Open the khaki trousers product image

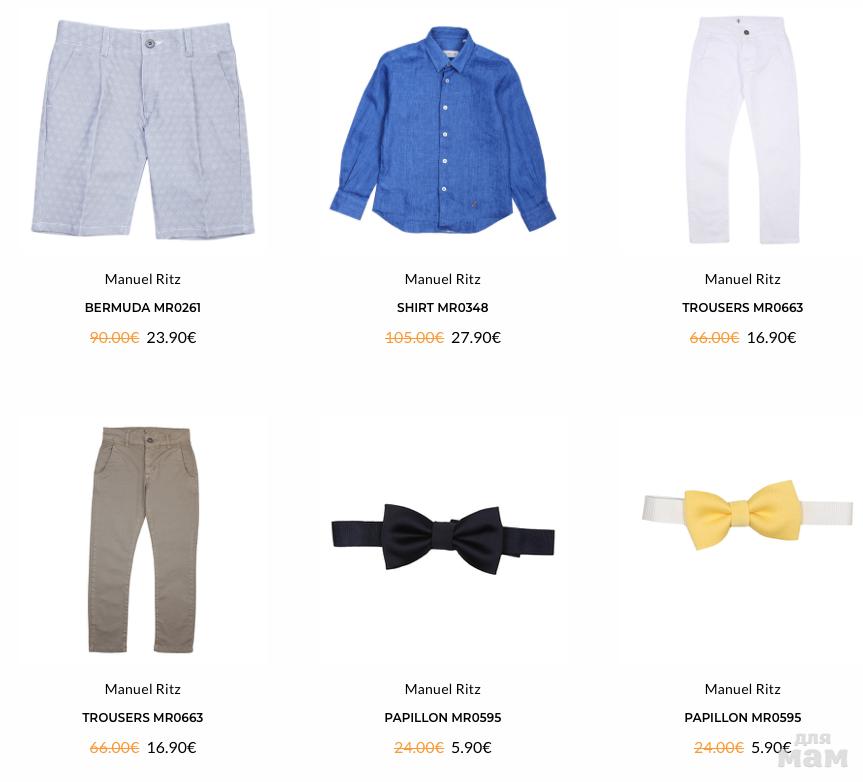pyautogui.click(x=143, y=540)
